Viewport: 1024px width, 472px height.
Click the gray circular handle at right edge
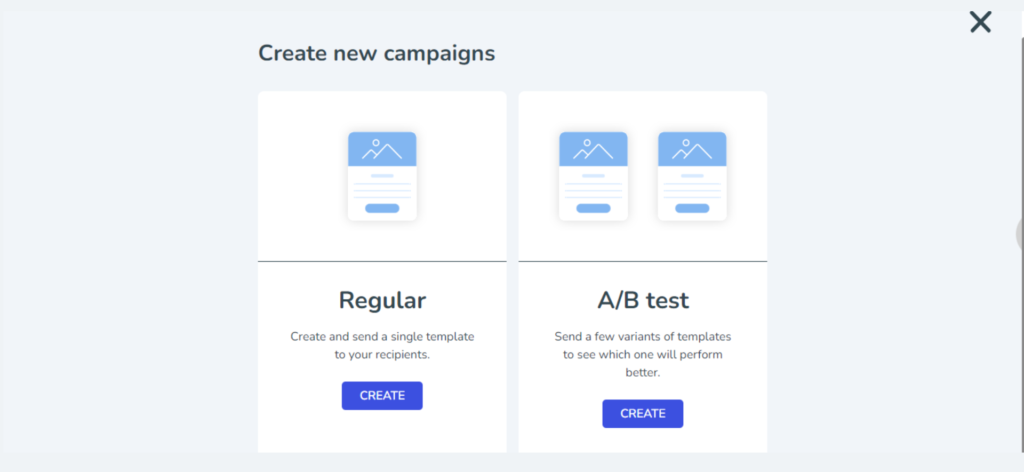pyautogui.click(x=1020, y=234)
